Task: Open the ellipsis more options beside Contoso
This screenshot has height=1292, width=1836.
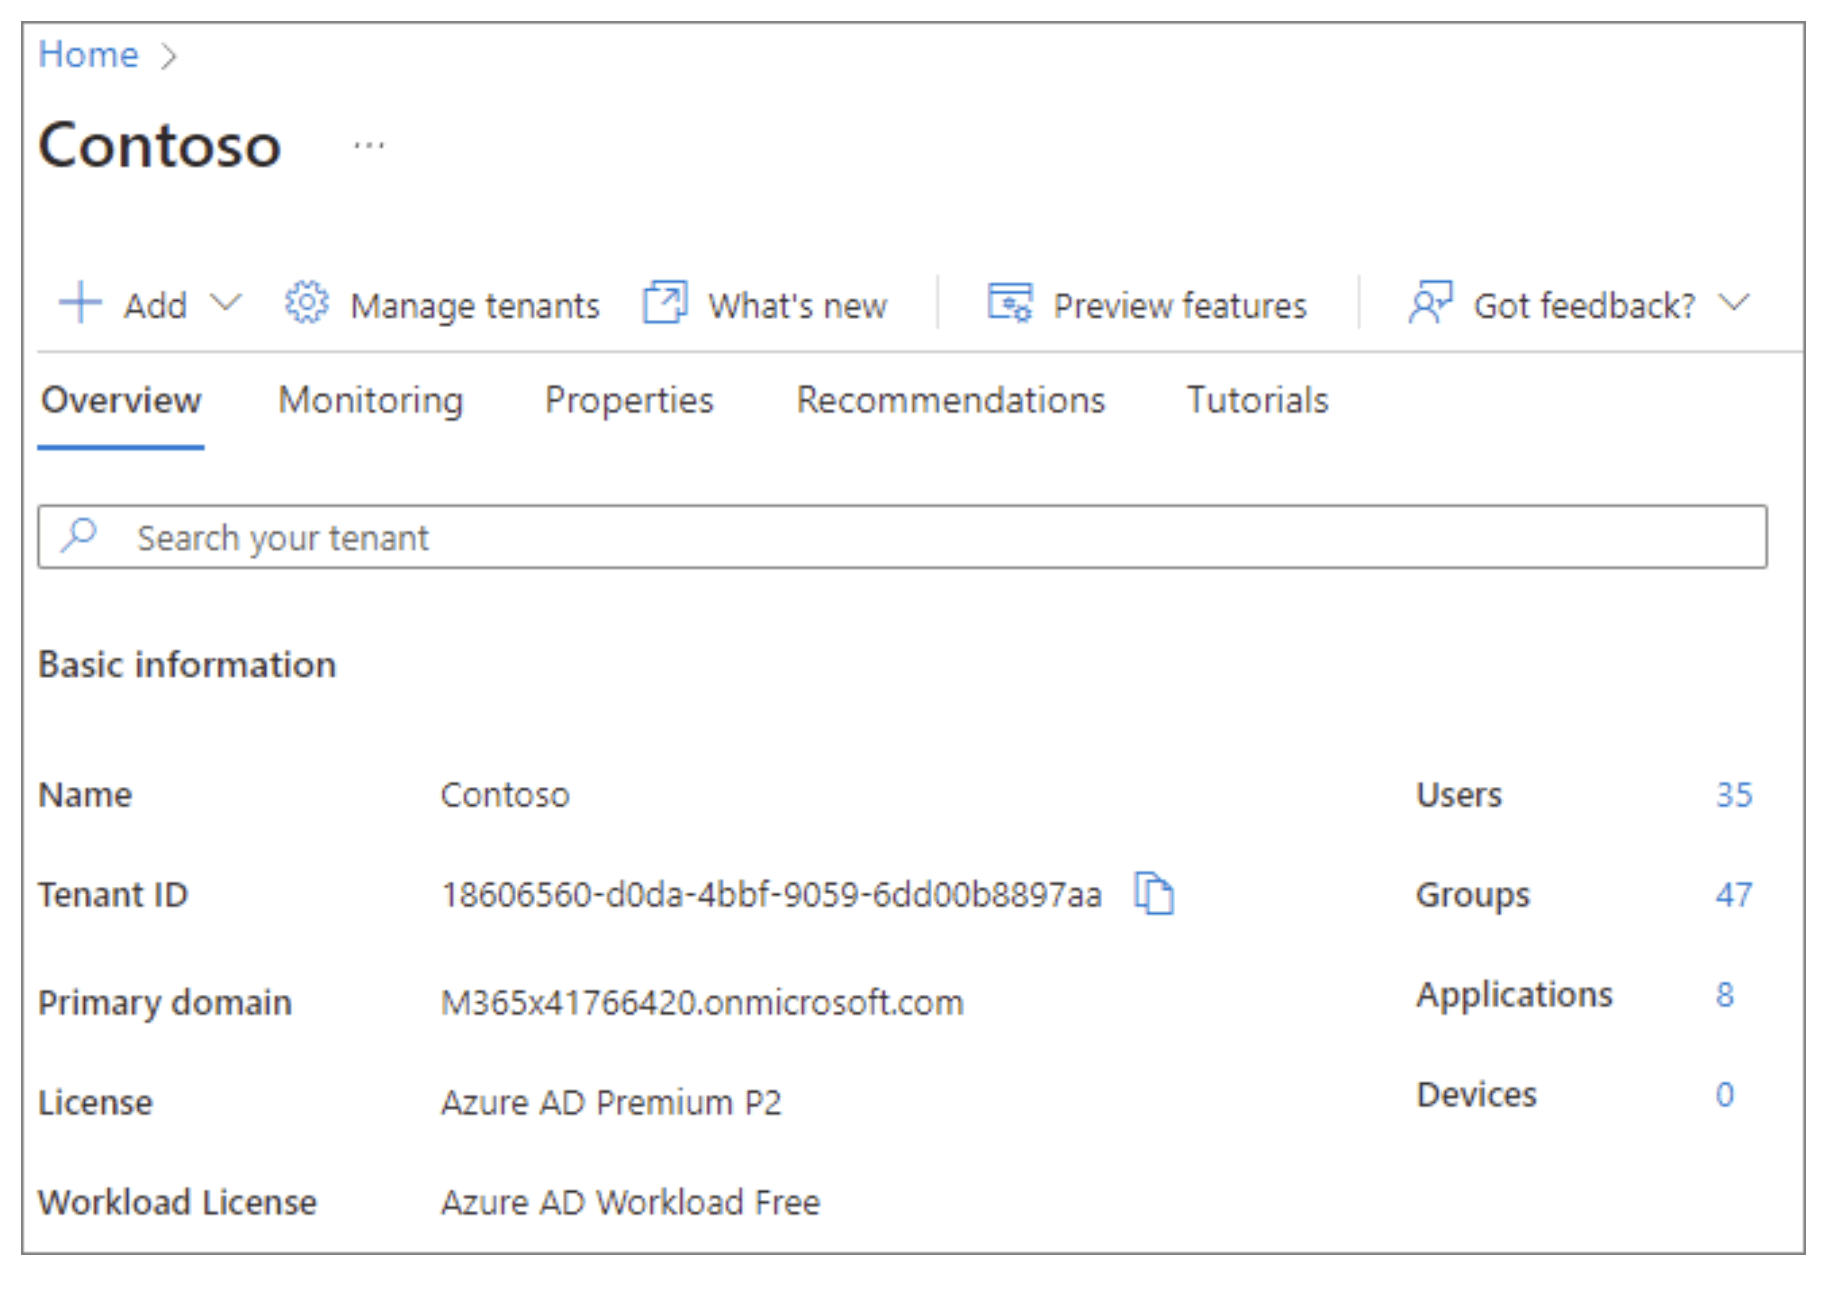Action: click(x=369, y=146)
